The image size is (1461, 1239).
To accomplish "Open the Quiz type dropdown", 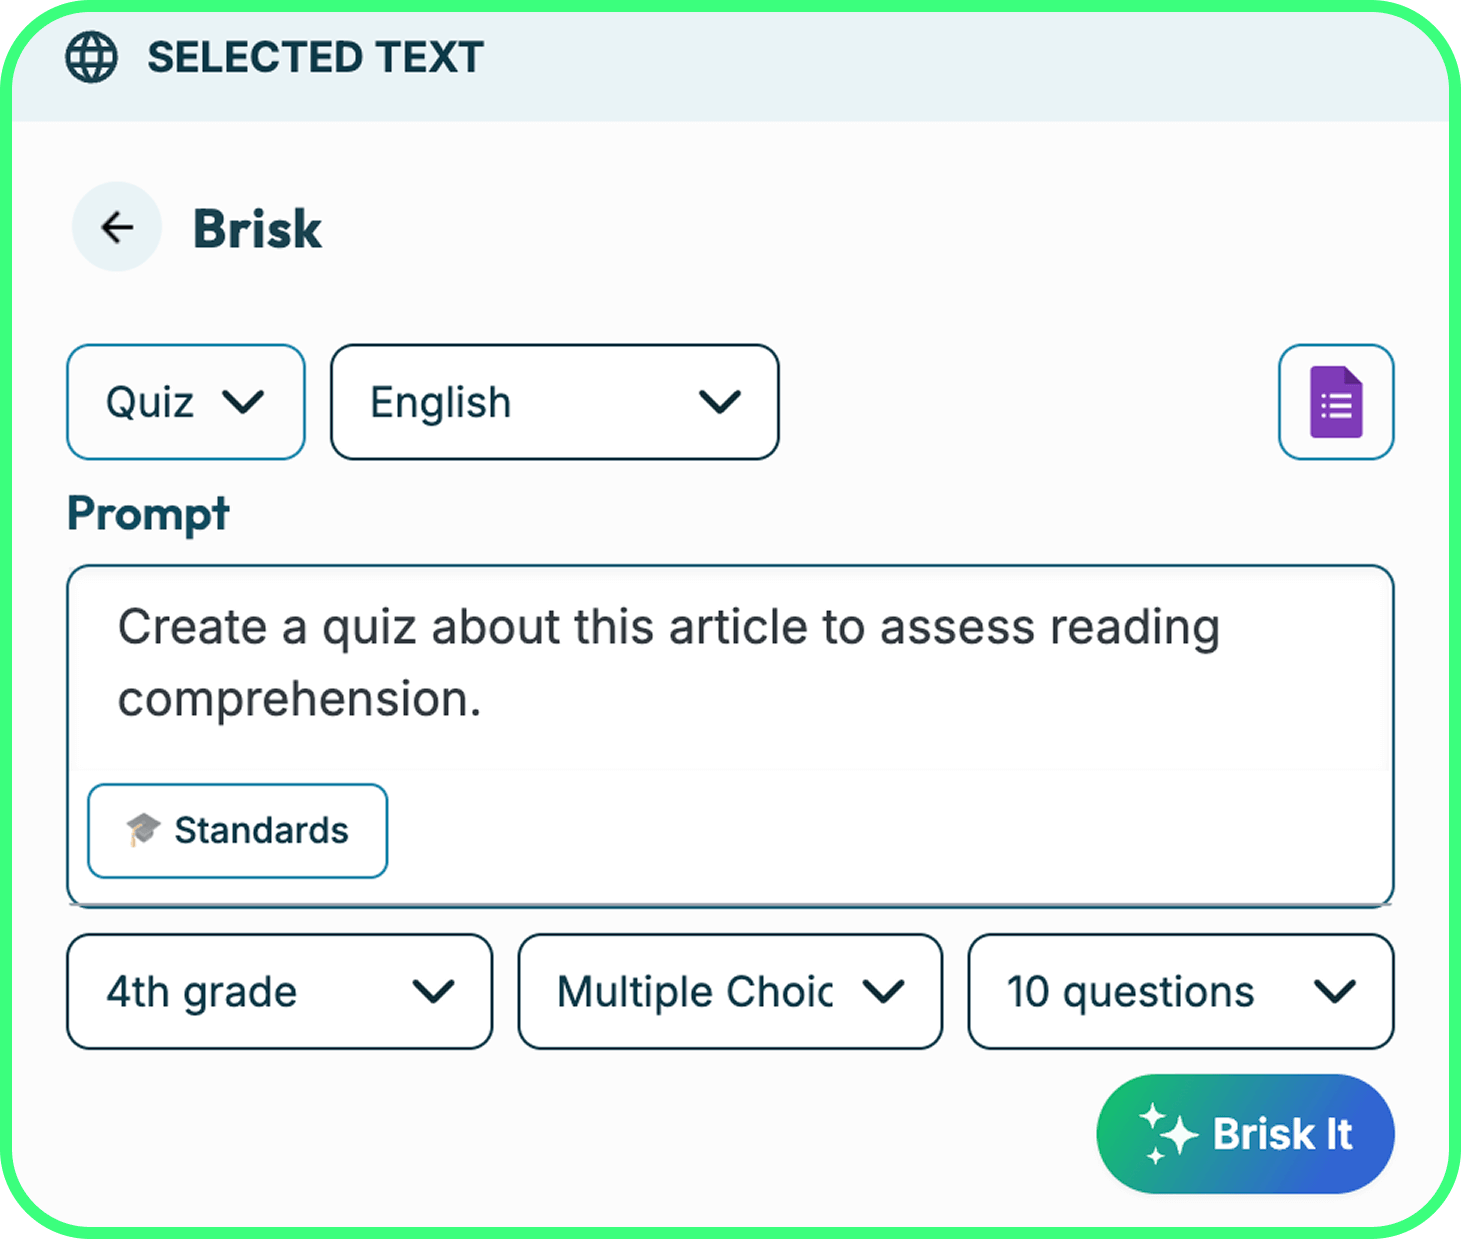I will click(186, 402).
